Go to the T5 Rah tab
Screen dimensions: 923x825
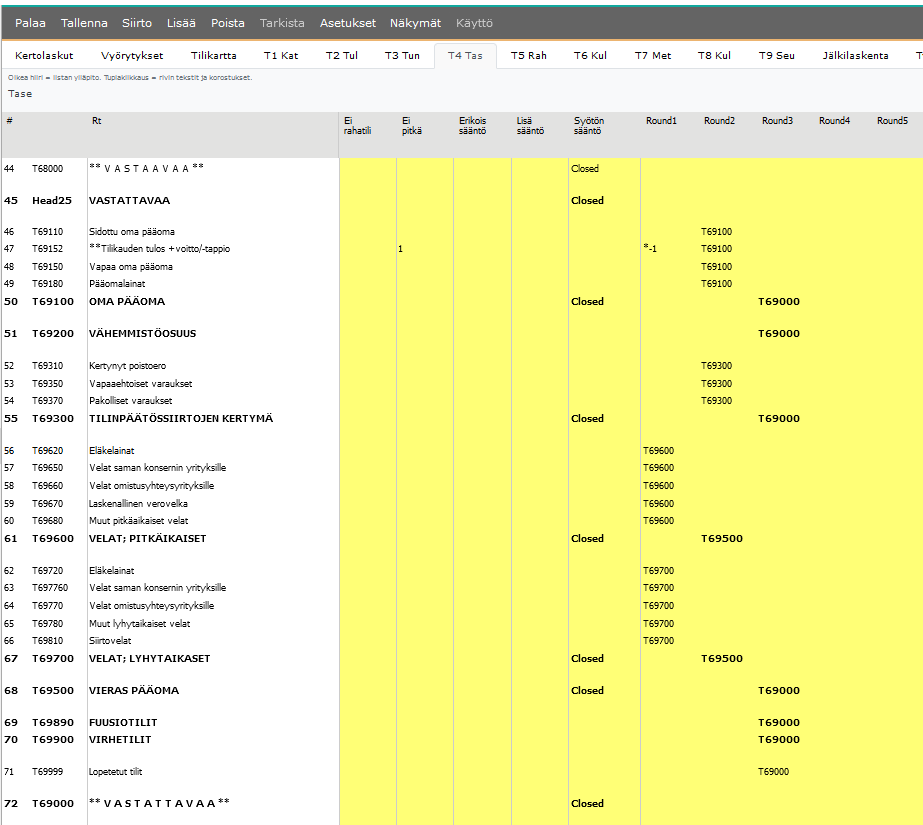click(528, 56)
